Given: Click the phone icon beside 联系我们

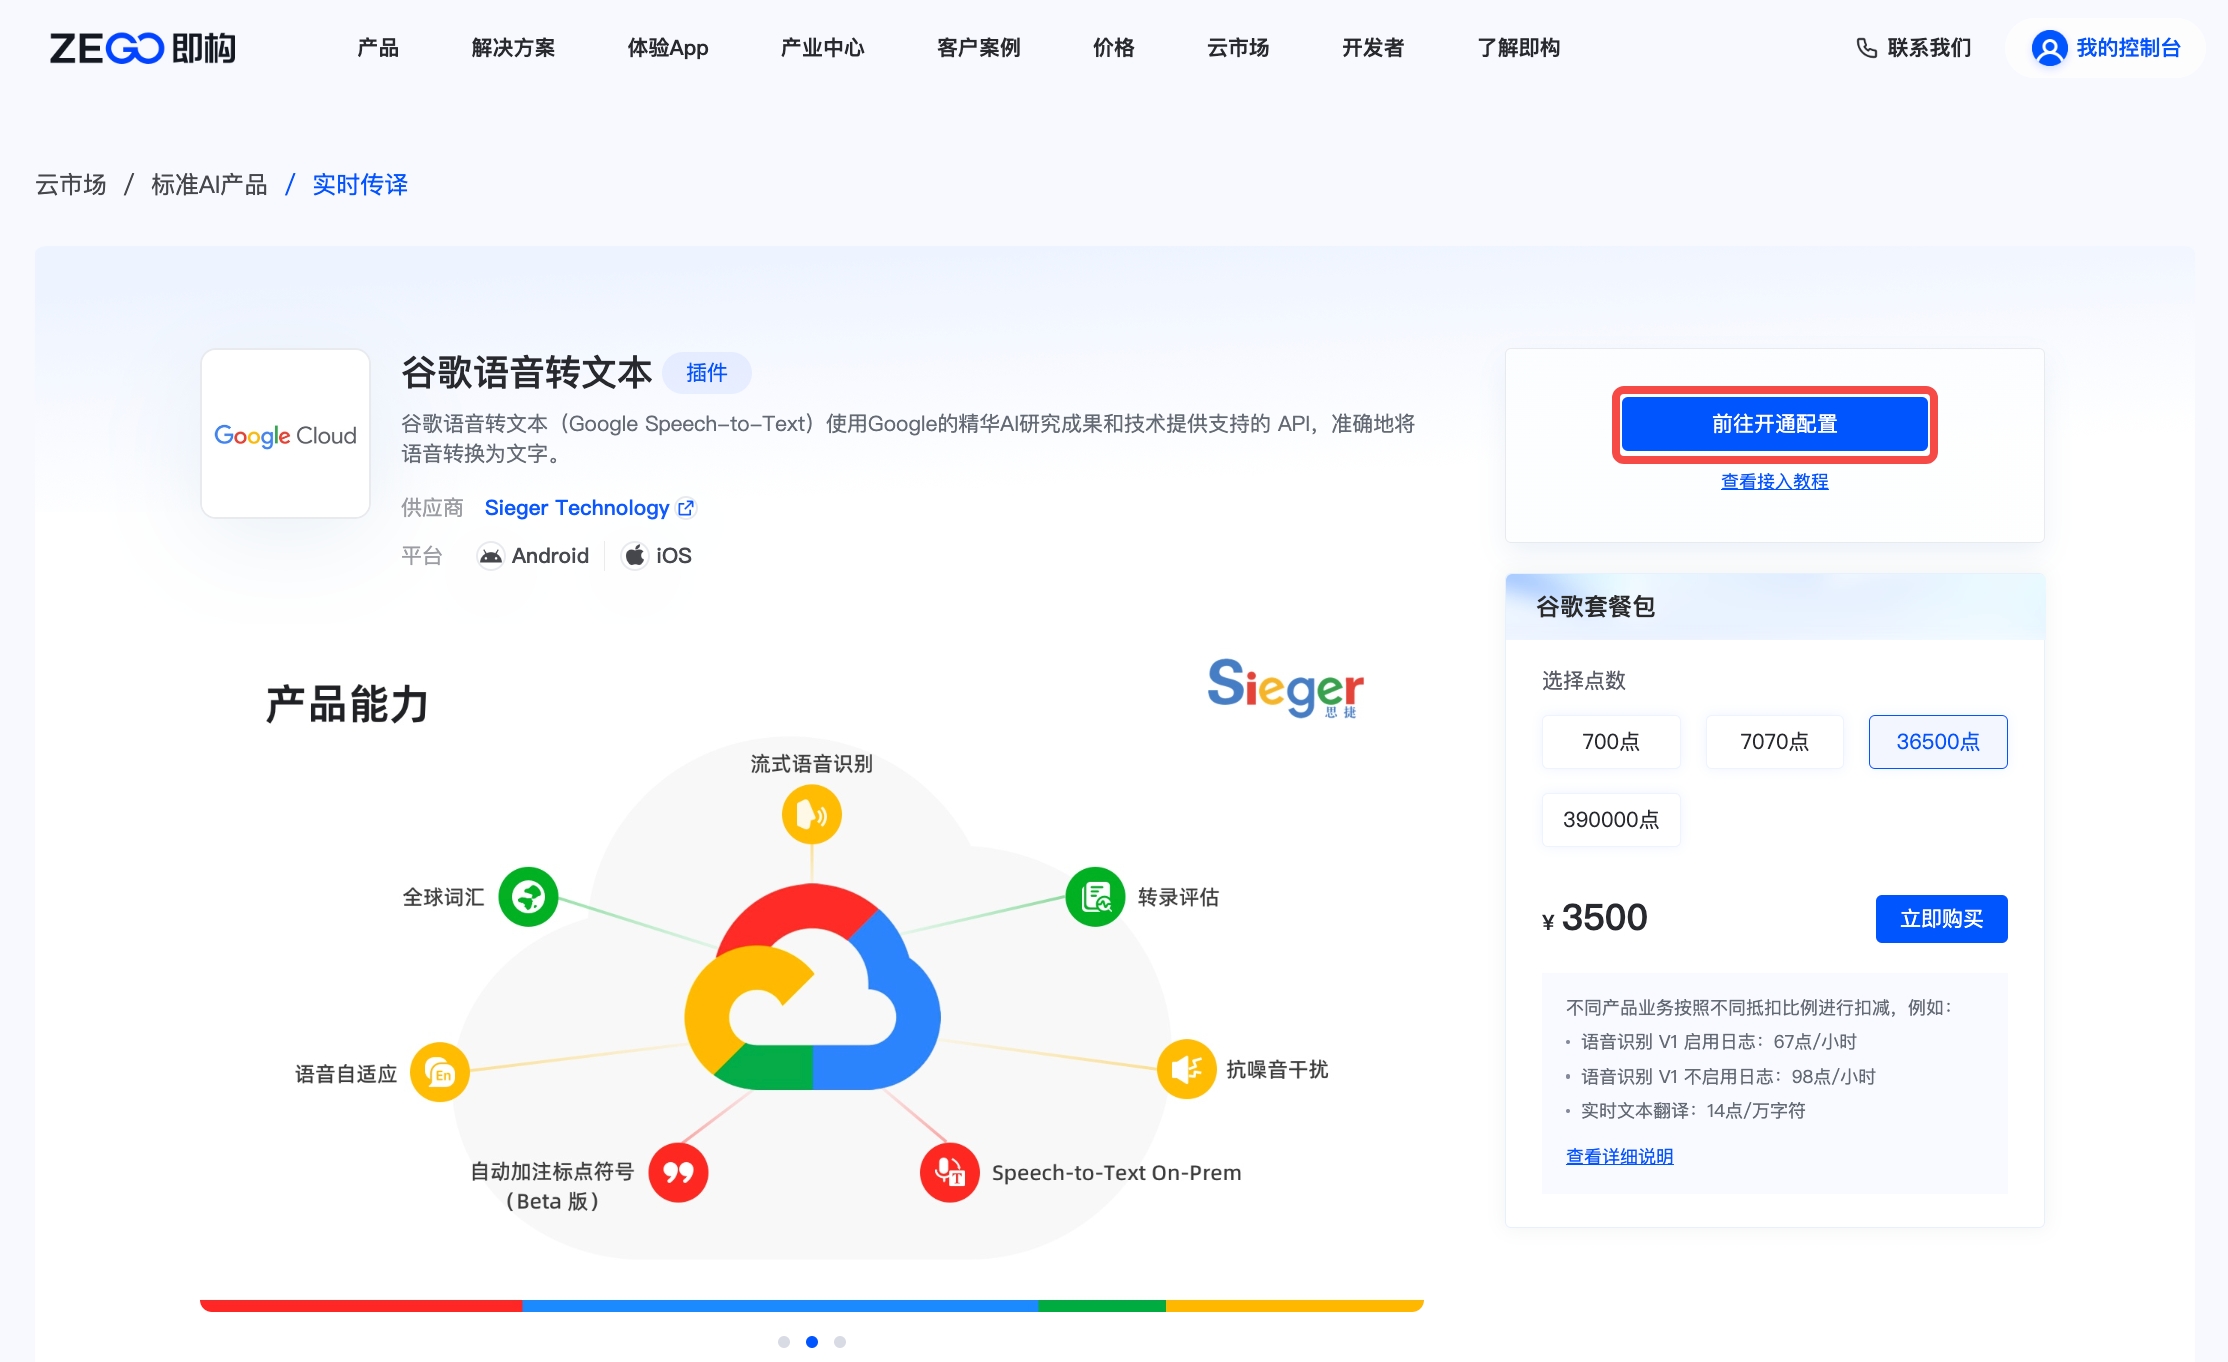Looking at the screenshot, I should click(1866, 48).
